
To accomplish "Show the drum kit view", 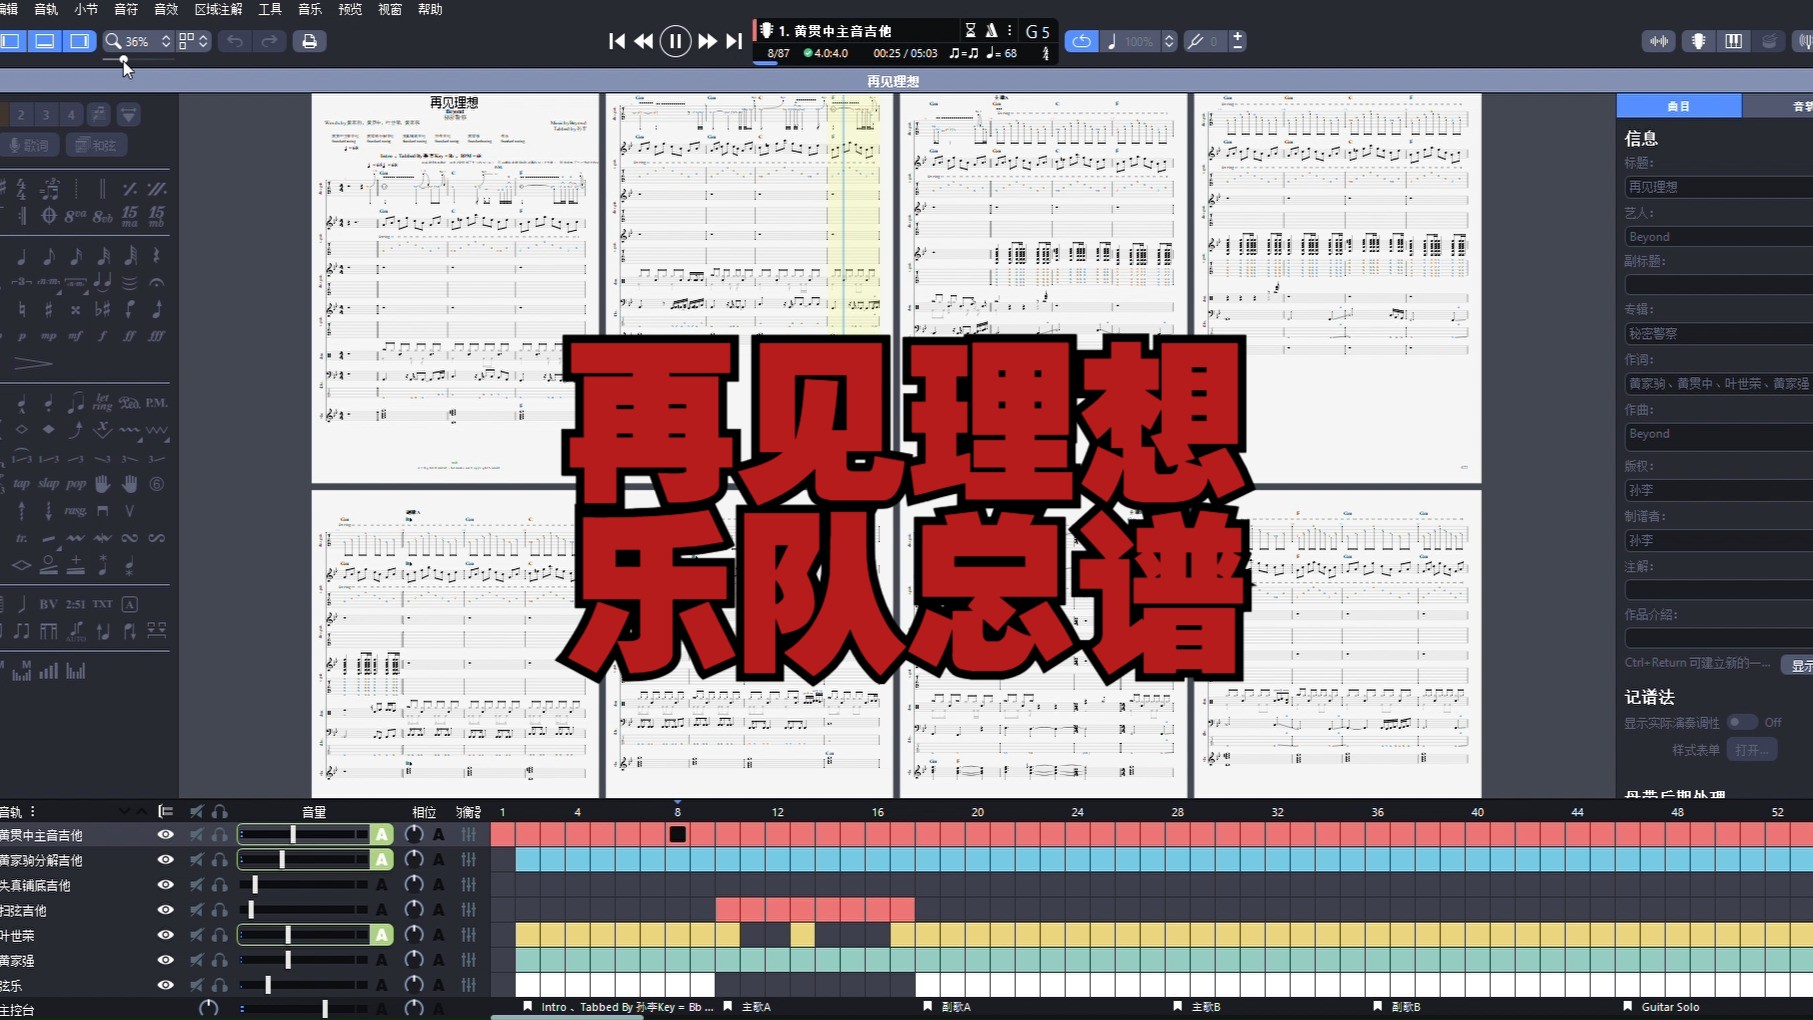I will point(1769,41).
